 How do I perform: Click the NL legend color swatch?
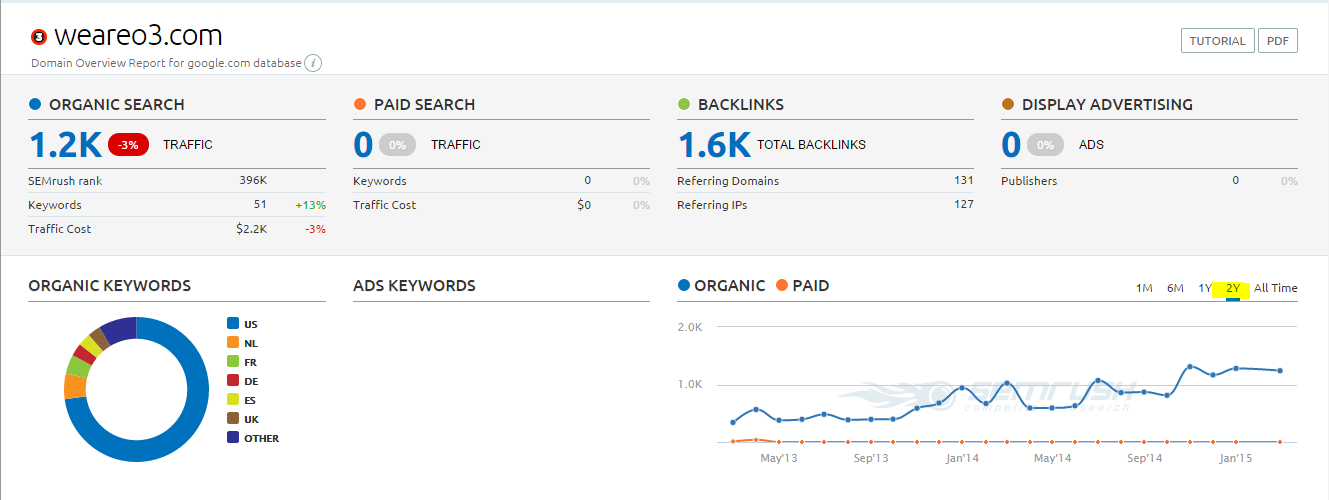click(x=233, y=343)
